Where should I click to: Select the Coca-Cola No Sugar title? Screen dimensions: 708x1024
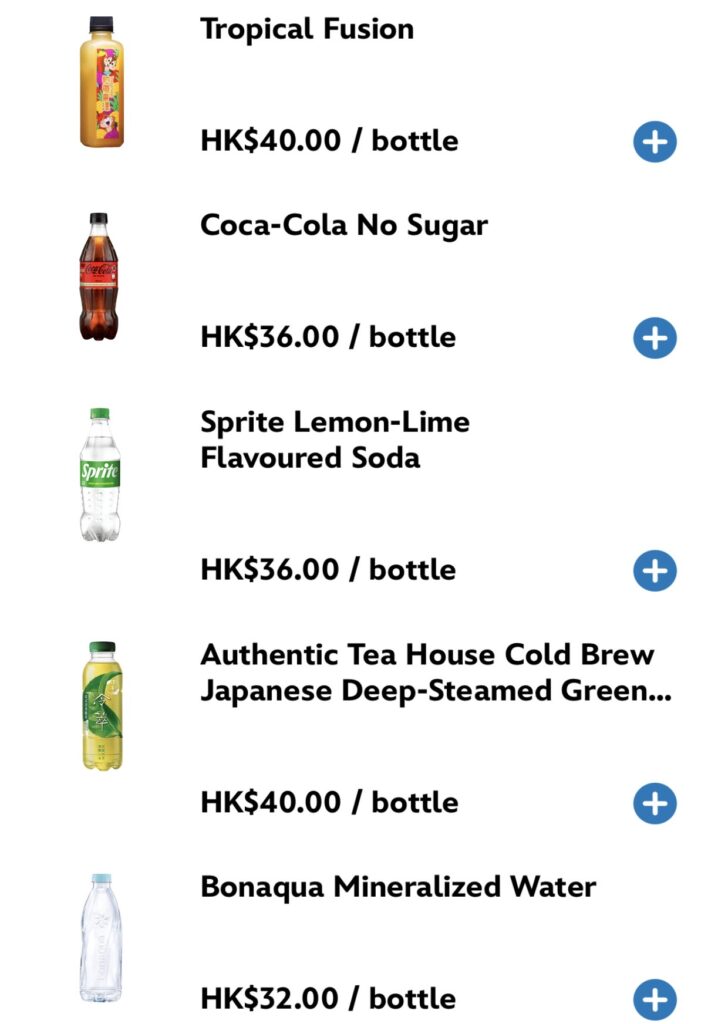point(344,226)
